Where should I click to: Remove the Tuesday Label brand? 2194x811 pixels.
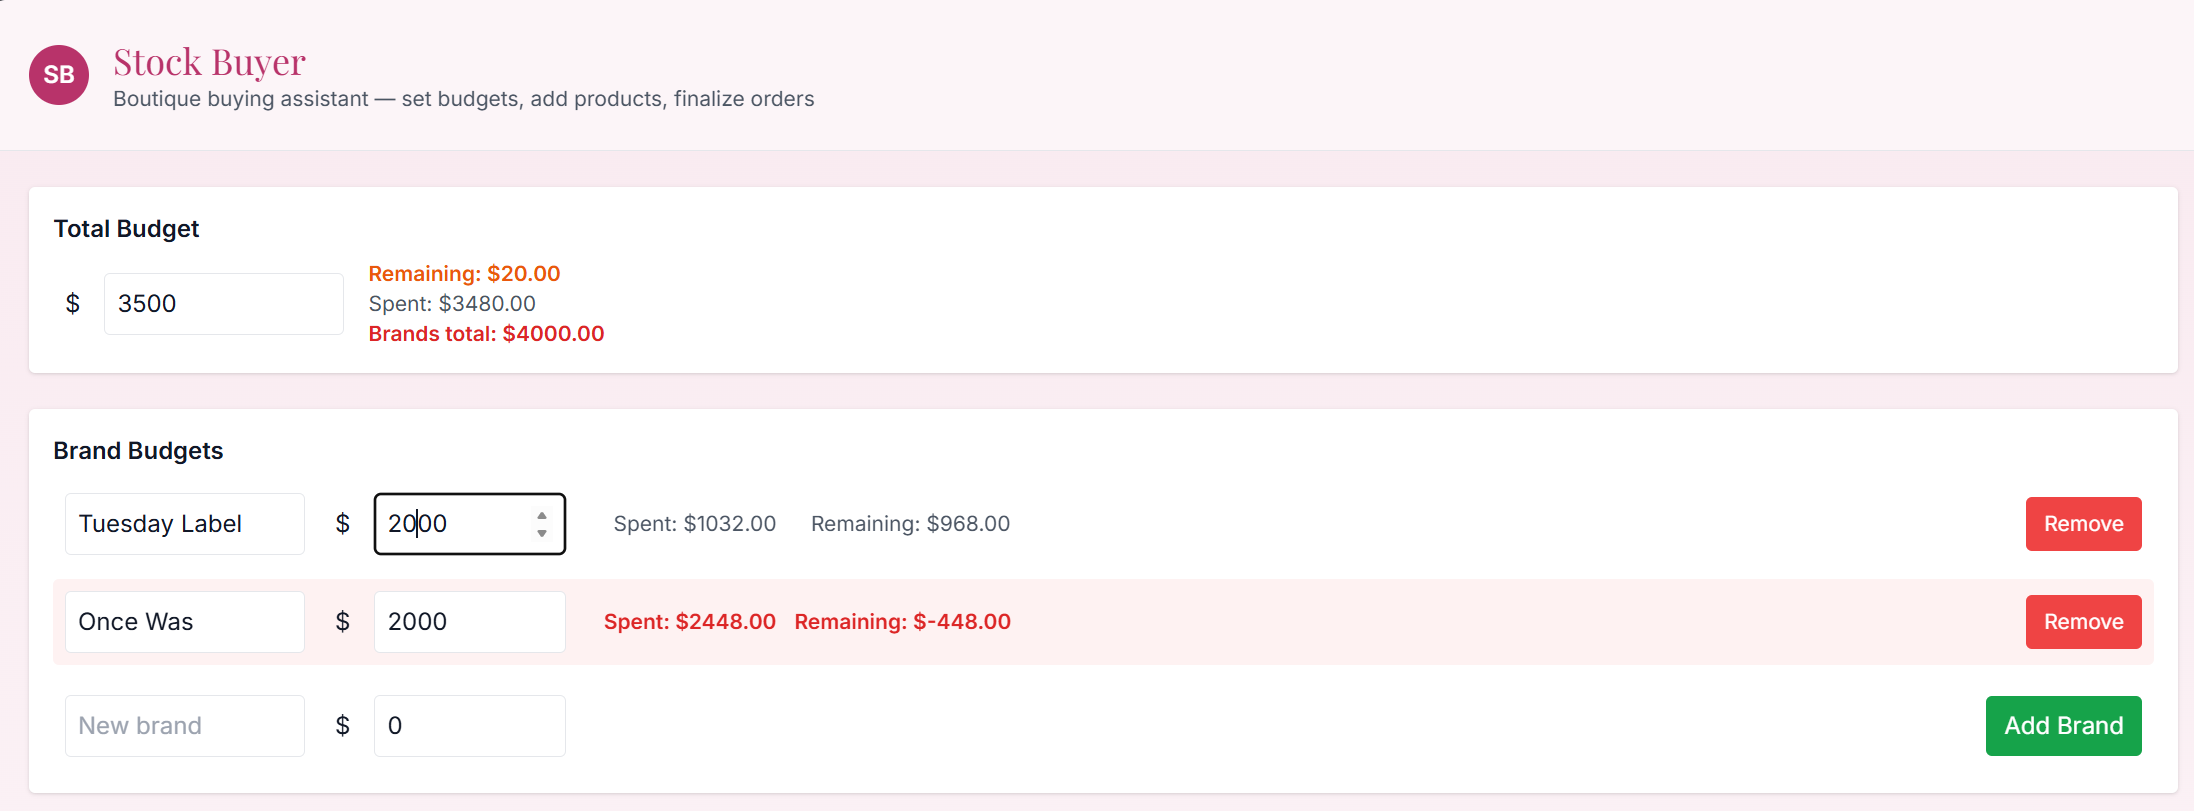[x=2083, y=524]
